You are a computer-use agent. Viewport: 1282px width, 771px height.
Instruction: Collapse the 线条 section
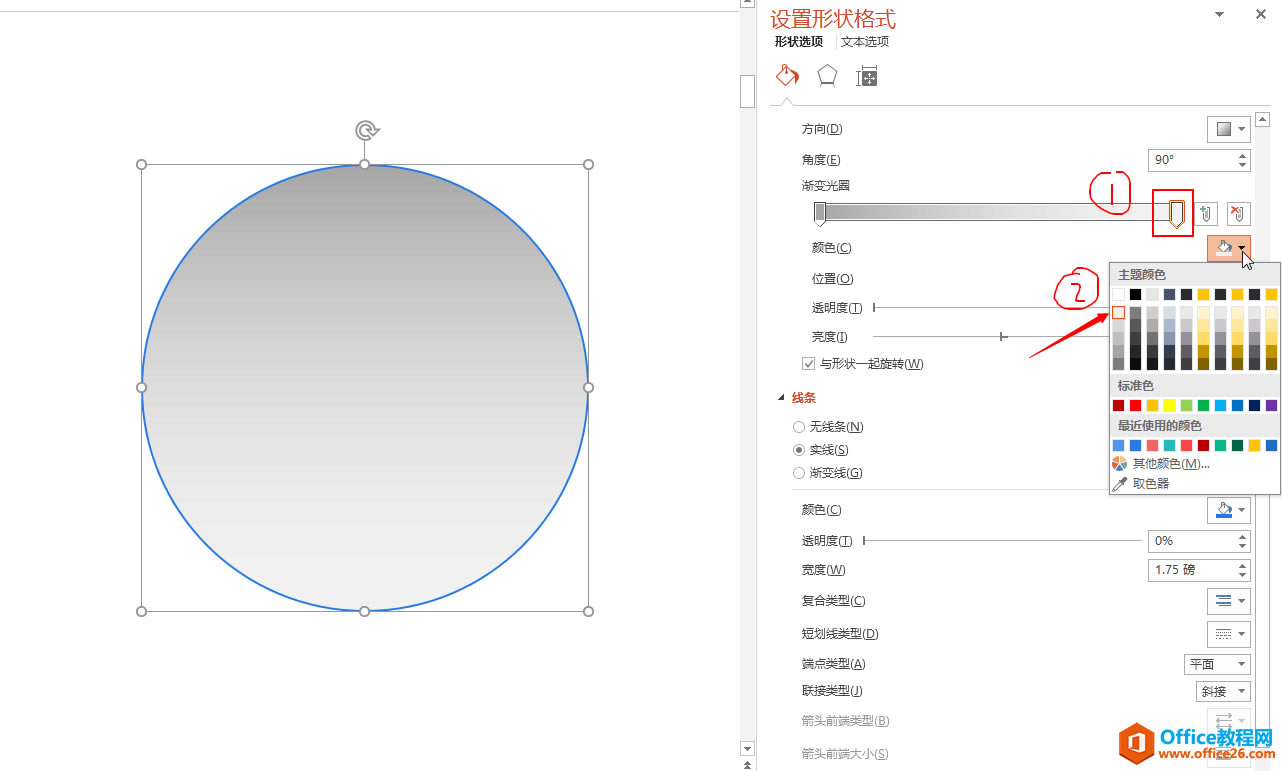782,398
